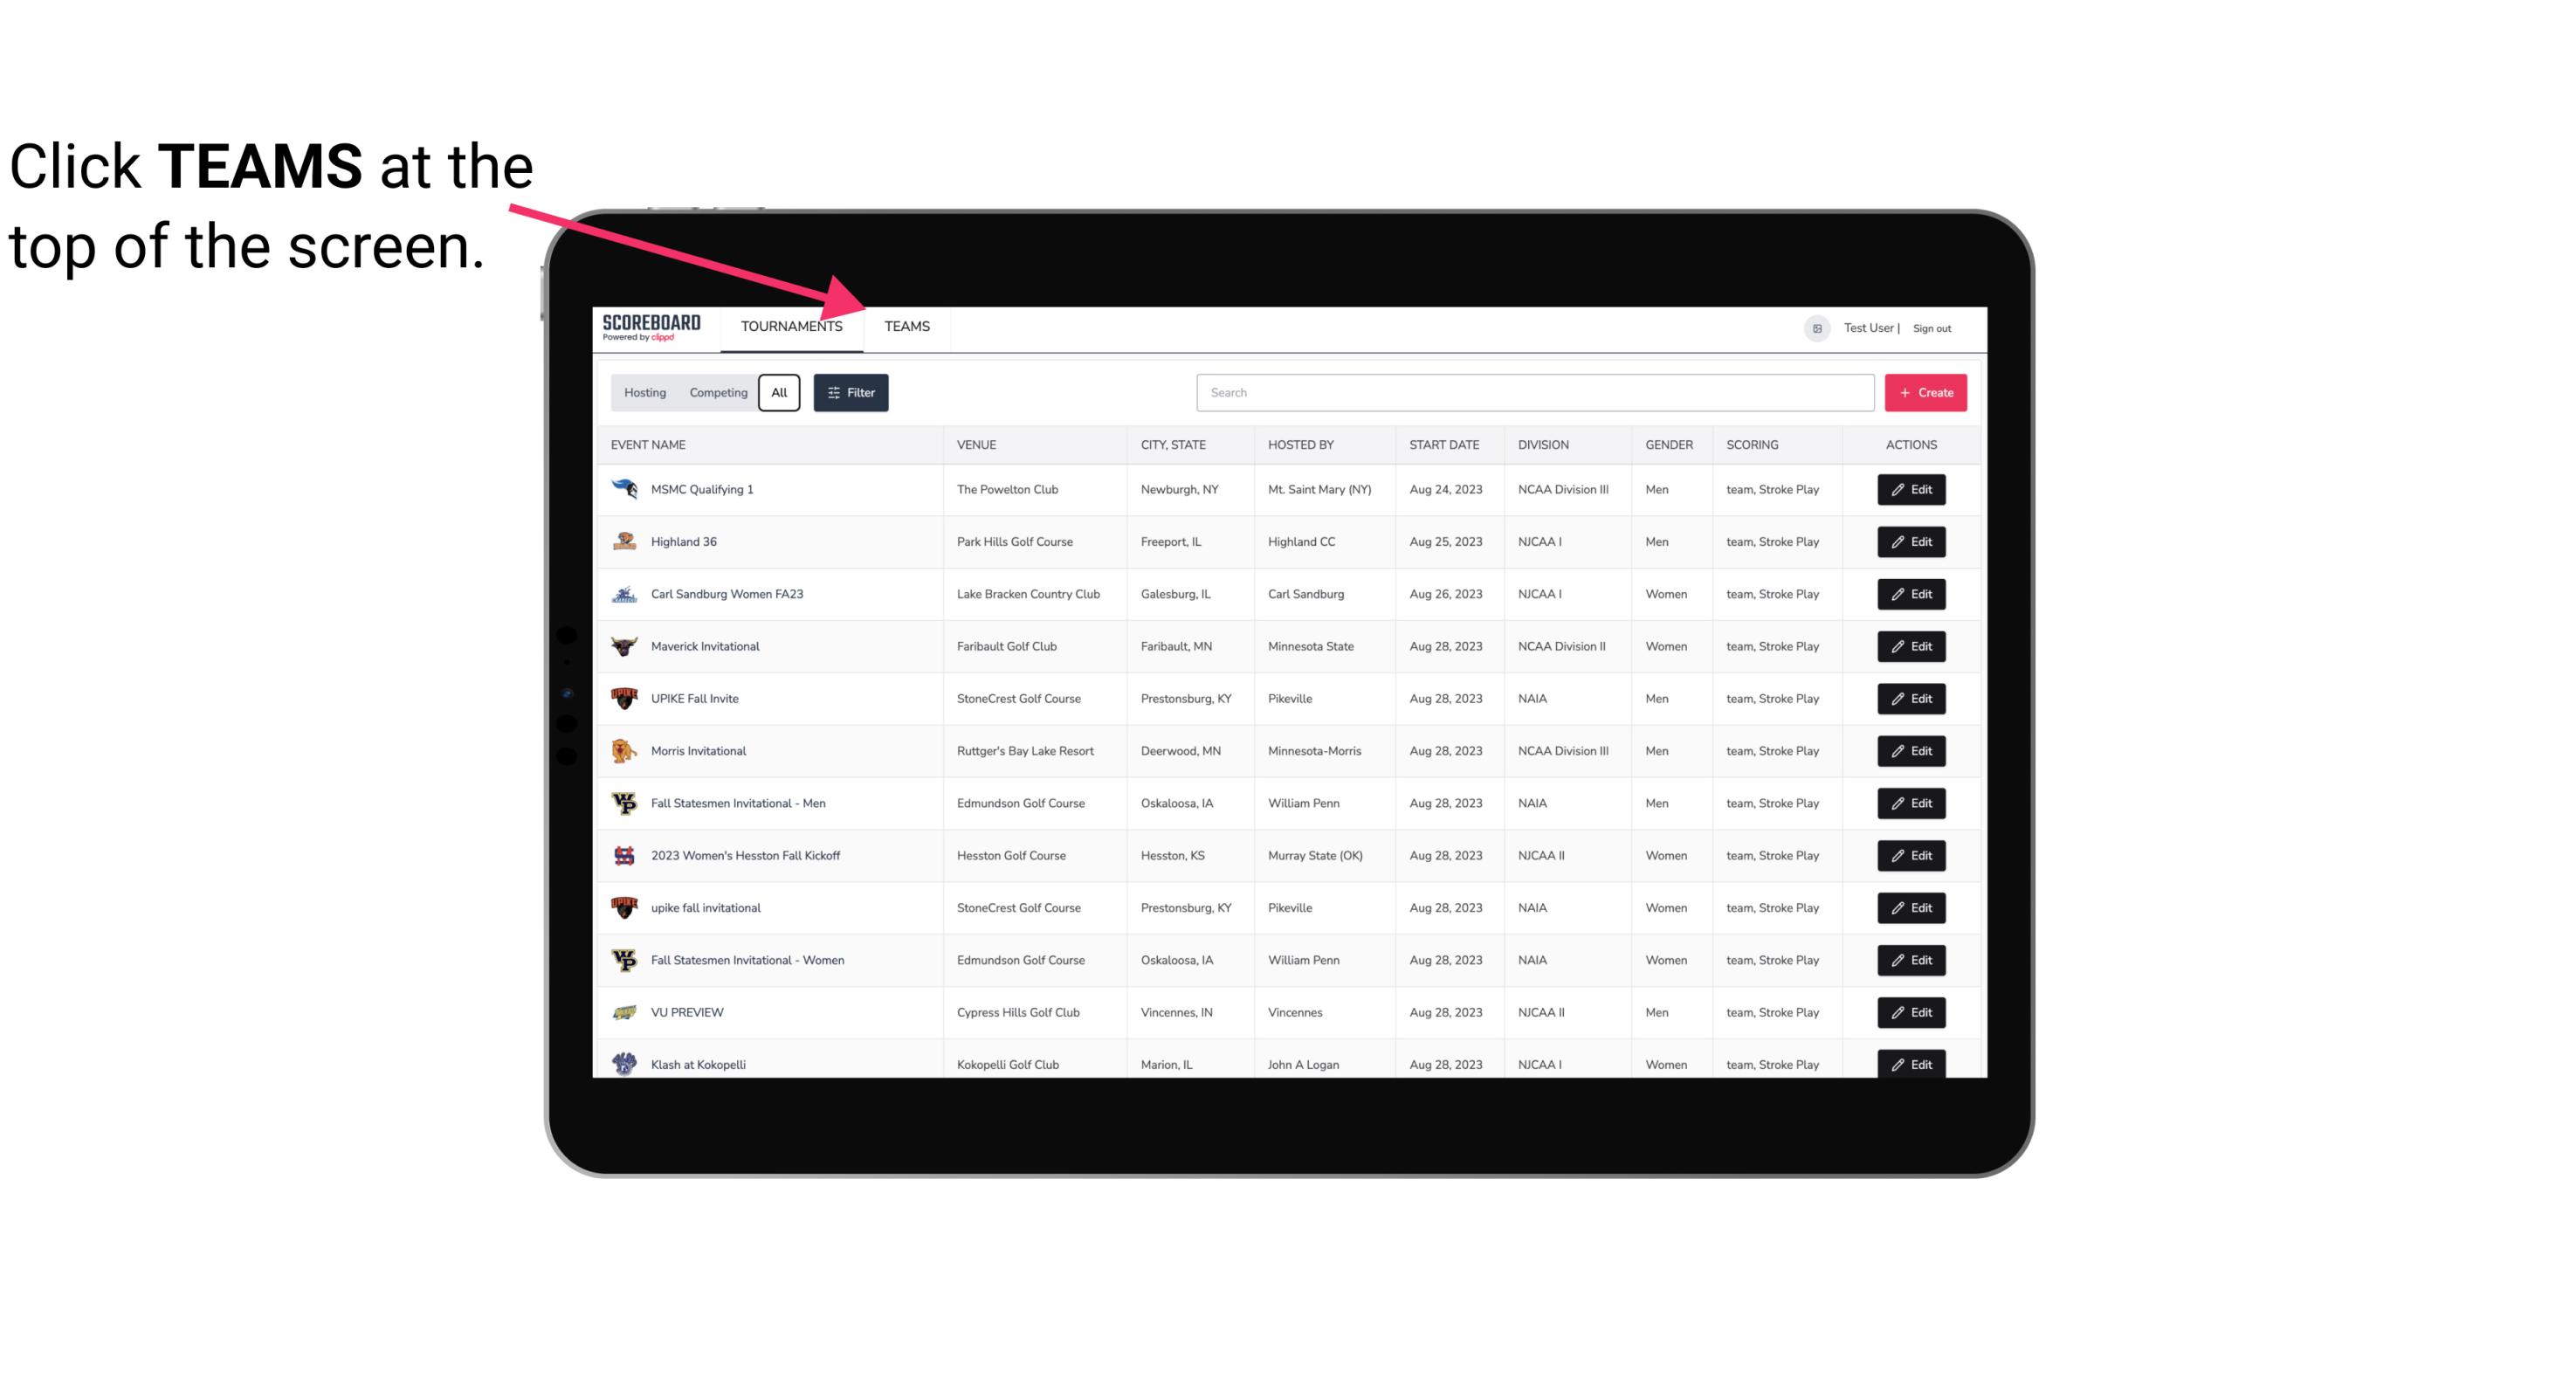
Task: Click the Edit icon for Morris Invitational
Action: pyautogui.click(x=1909, y=751)
